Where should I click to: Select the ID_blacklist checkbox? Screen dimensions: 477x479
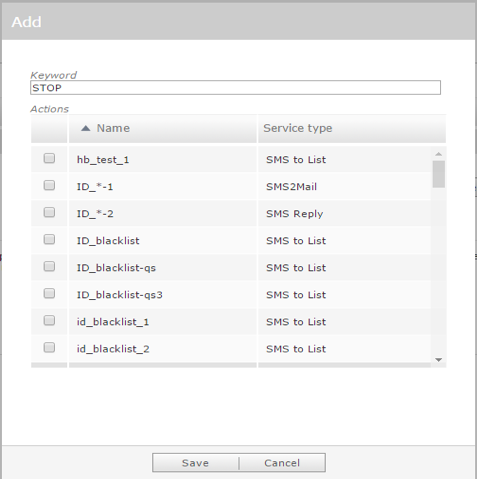coord(49,239)
